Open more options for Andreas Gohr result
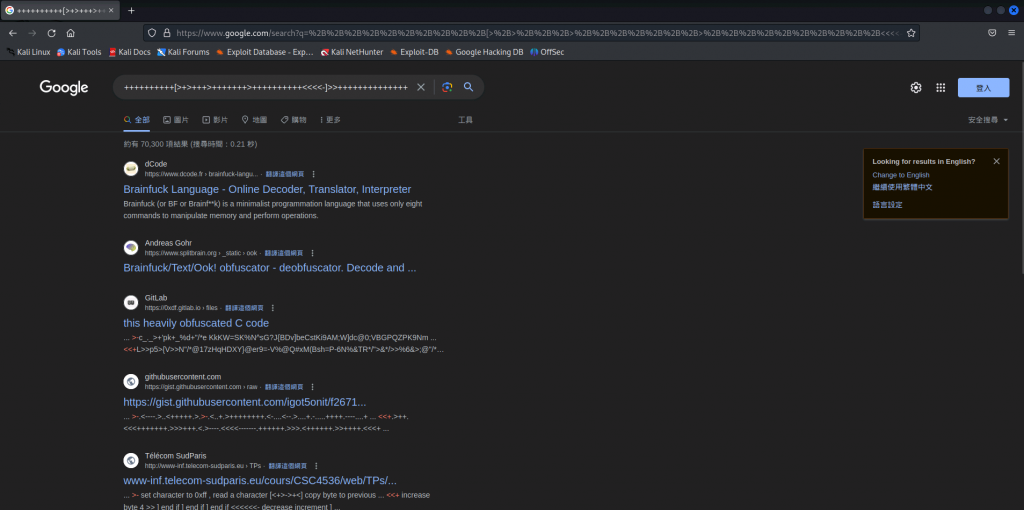This screenshot has height=510, width=1024. [312, 253]
